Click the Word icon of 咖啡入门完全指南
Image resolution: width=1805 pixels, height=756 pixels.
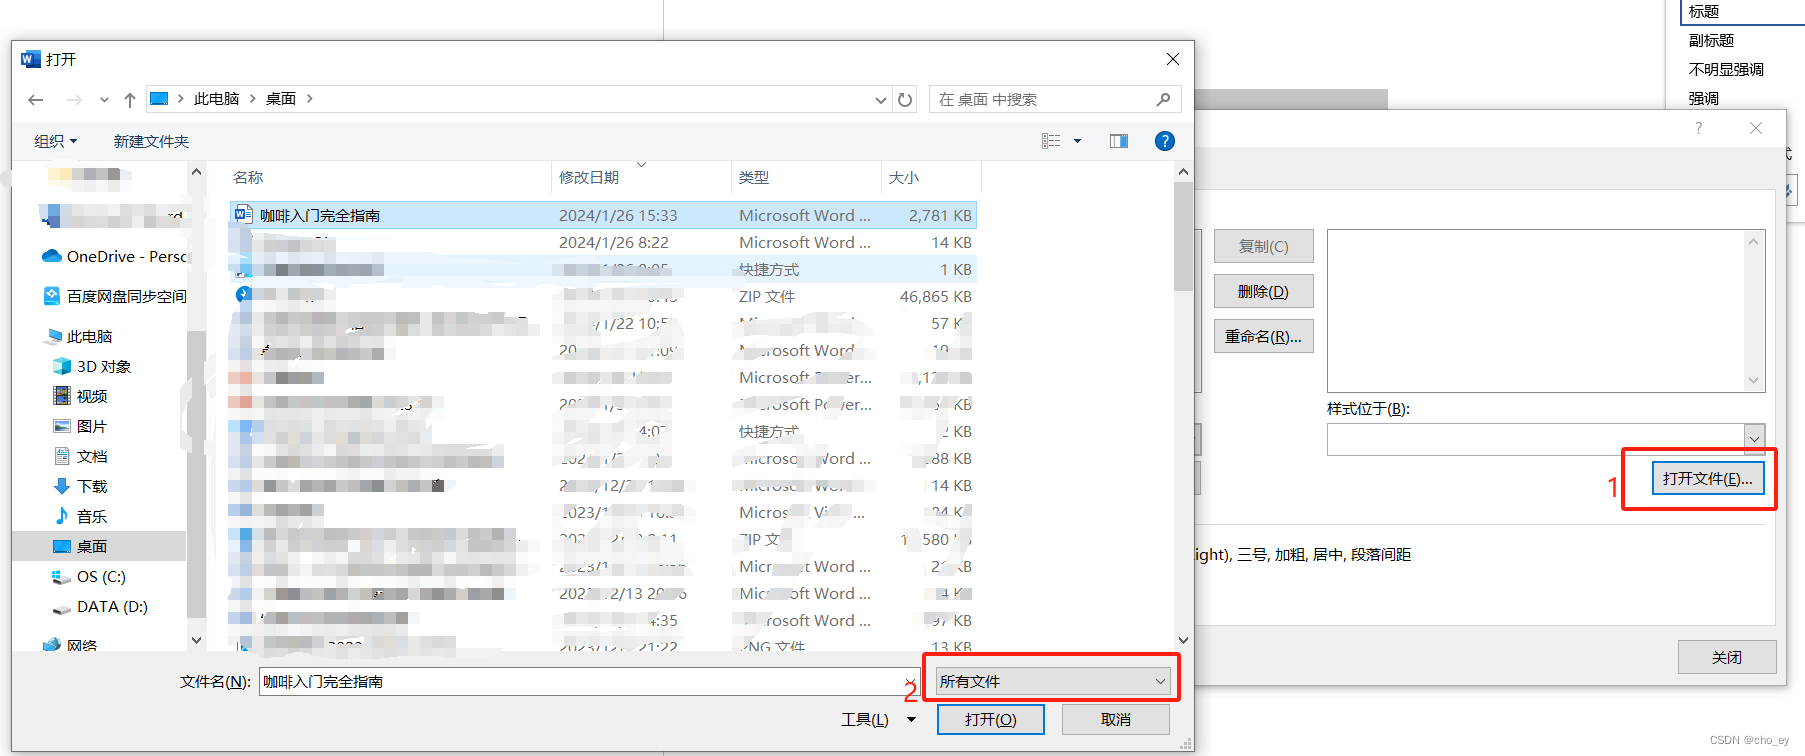tap(243, 214)
